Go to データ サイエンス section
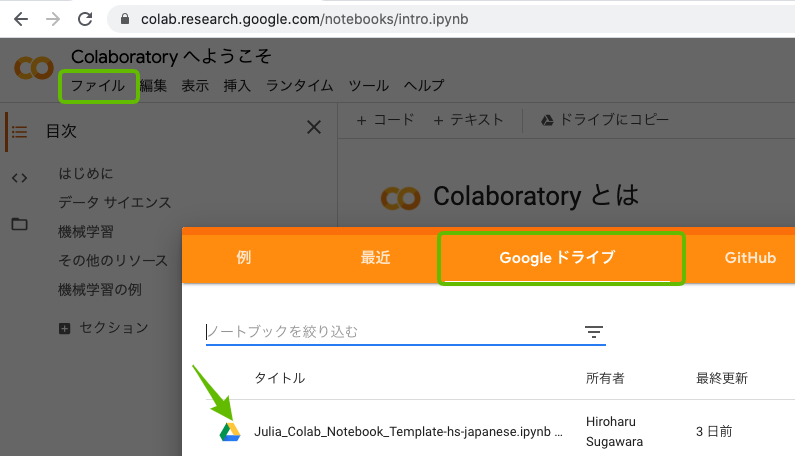Viewport: 795px width, 456px height. (x=115, y=202)
